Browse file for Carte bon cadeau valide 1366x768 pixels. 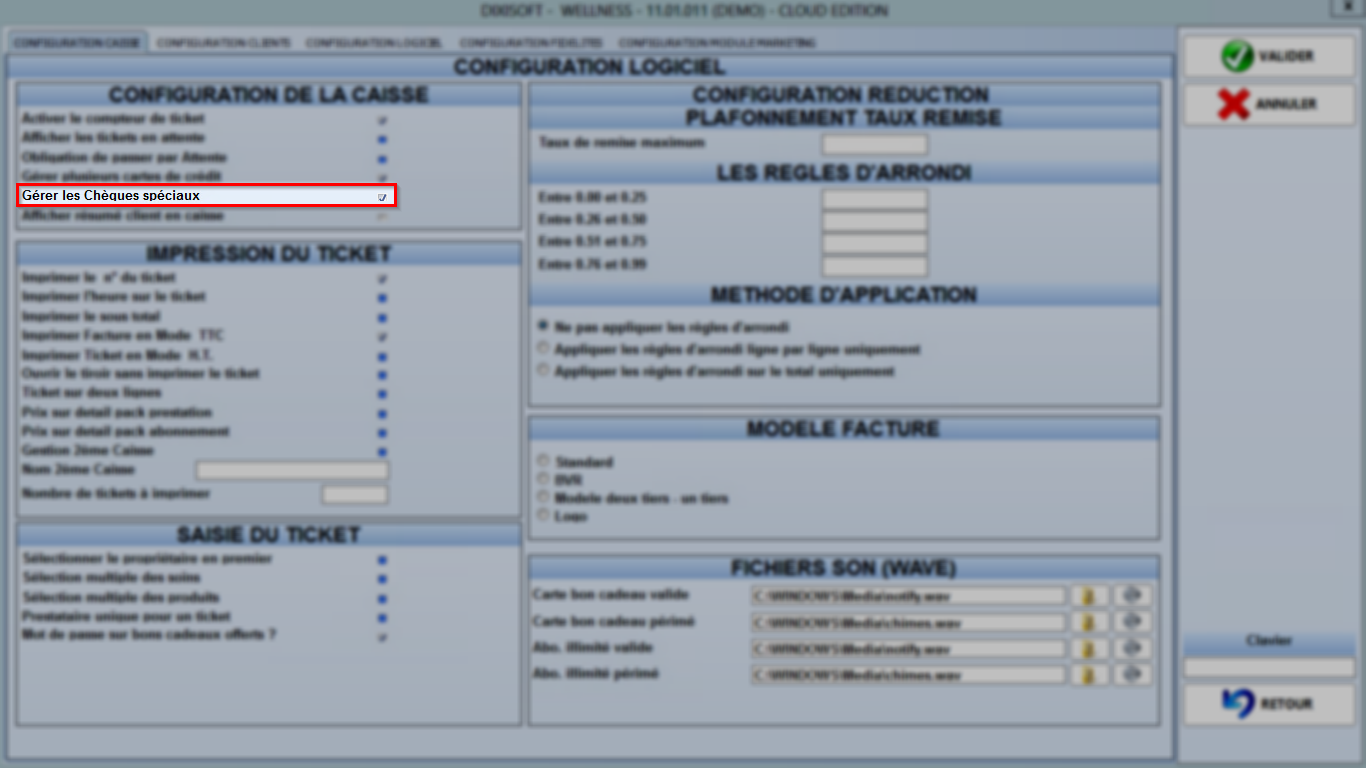[x=1088, y=596]
